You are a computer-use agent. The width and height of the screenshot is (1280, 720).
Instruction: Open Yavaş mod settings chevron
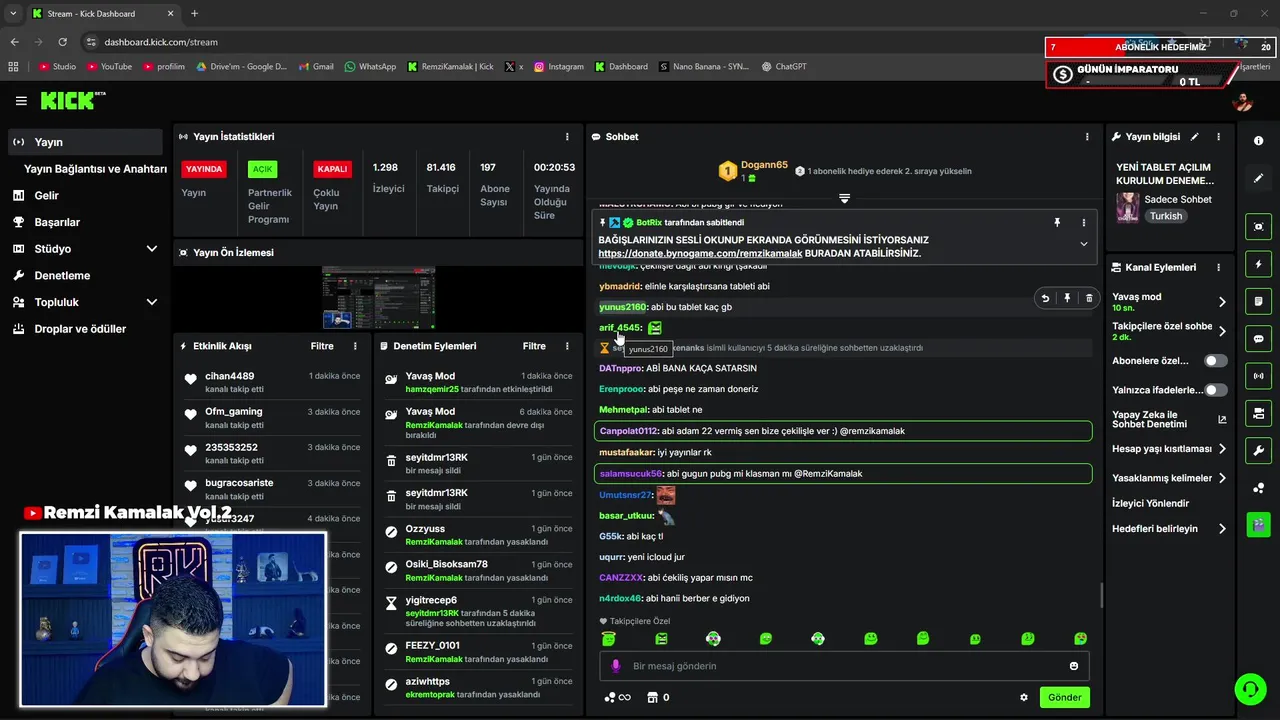[x=1222, y=302]
